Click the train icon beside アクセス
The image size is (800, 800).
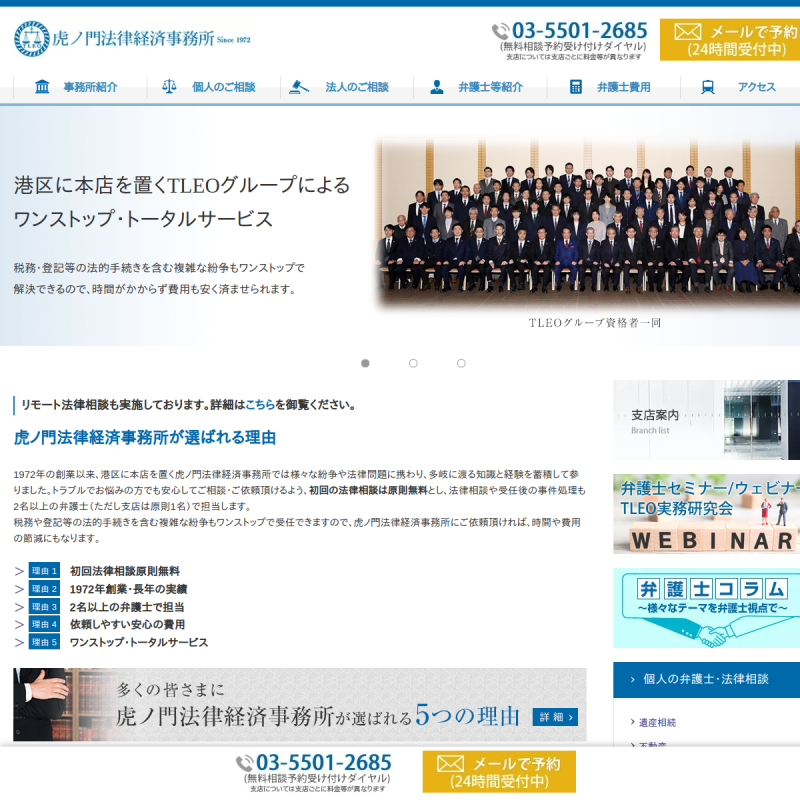(x=708, y=87)
